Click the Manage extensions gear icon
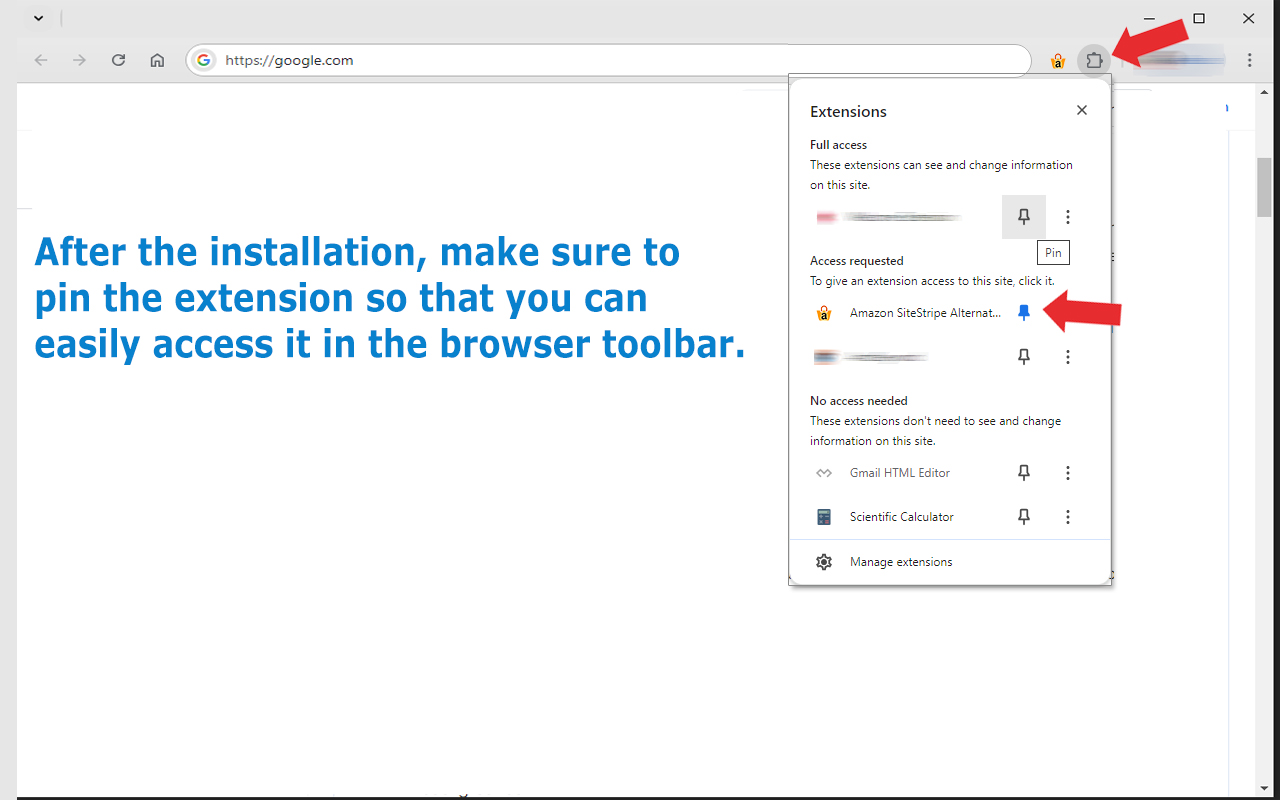This screenshot has height=800, width=1280. [x=824, y=561]
